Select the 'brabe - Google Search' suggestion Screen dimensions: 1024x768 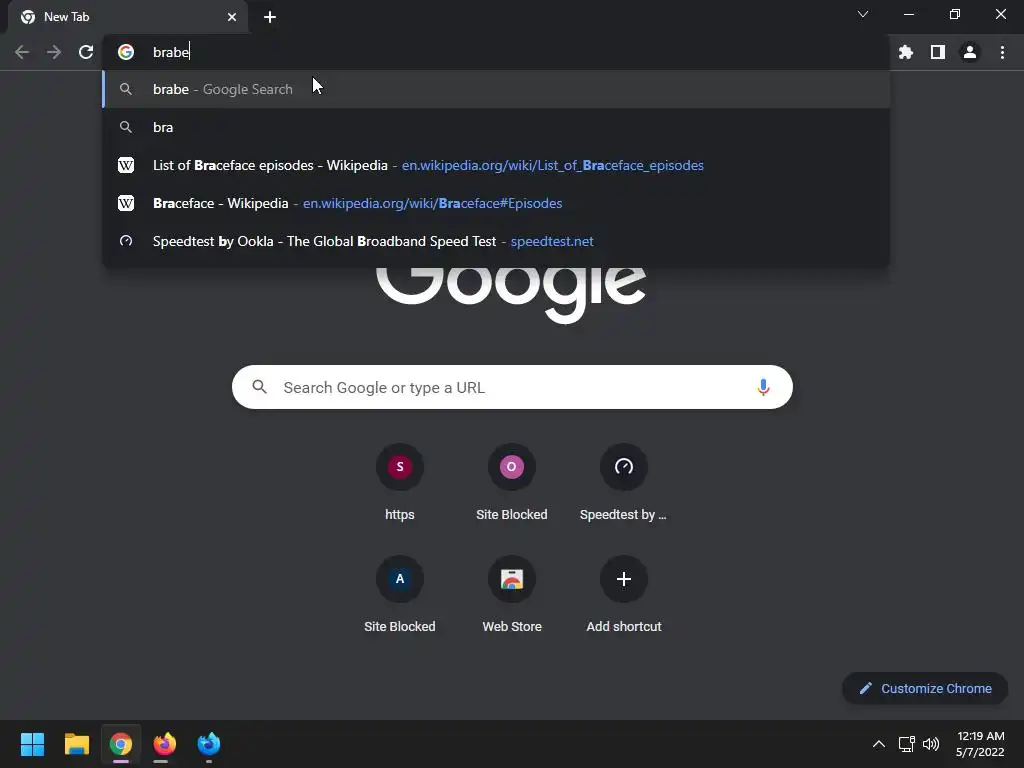[x=496, y=89]
